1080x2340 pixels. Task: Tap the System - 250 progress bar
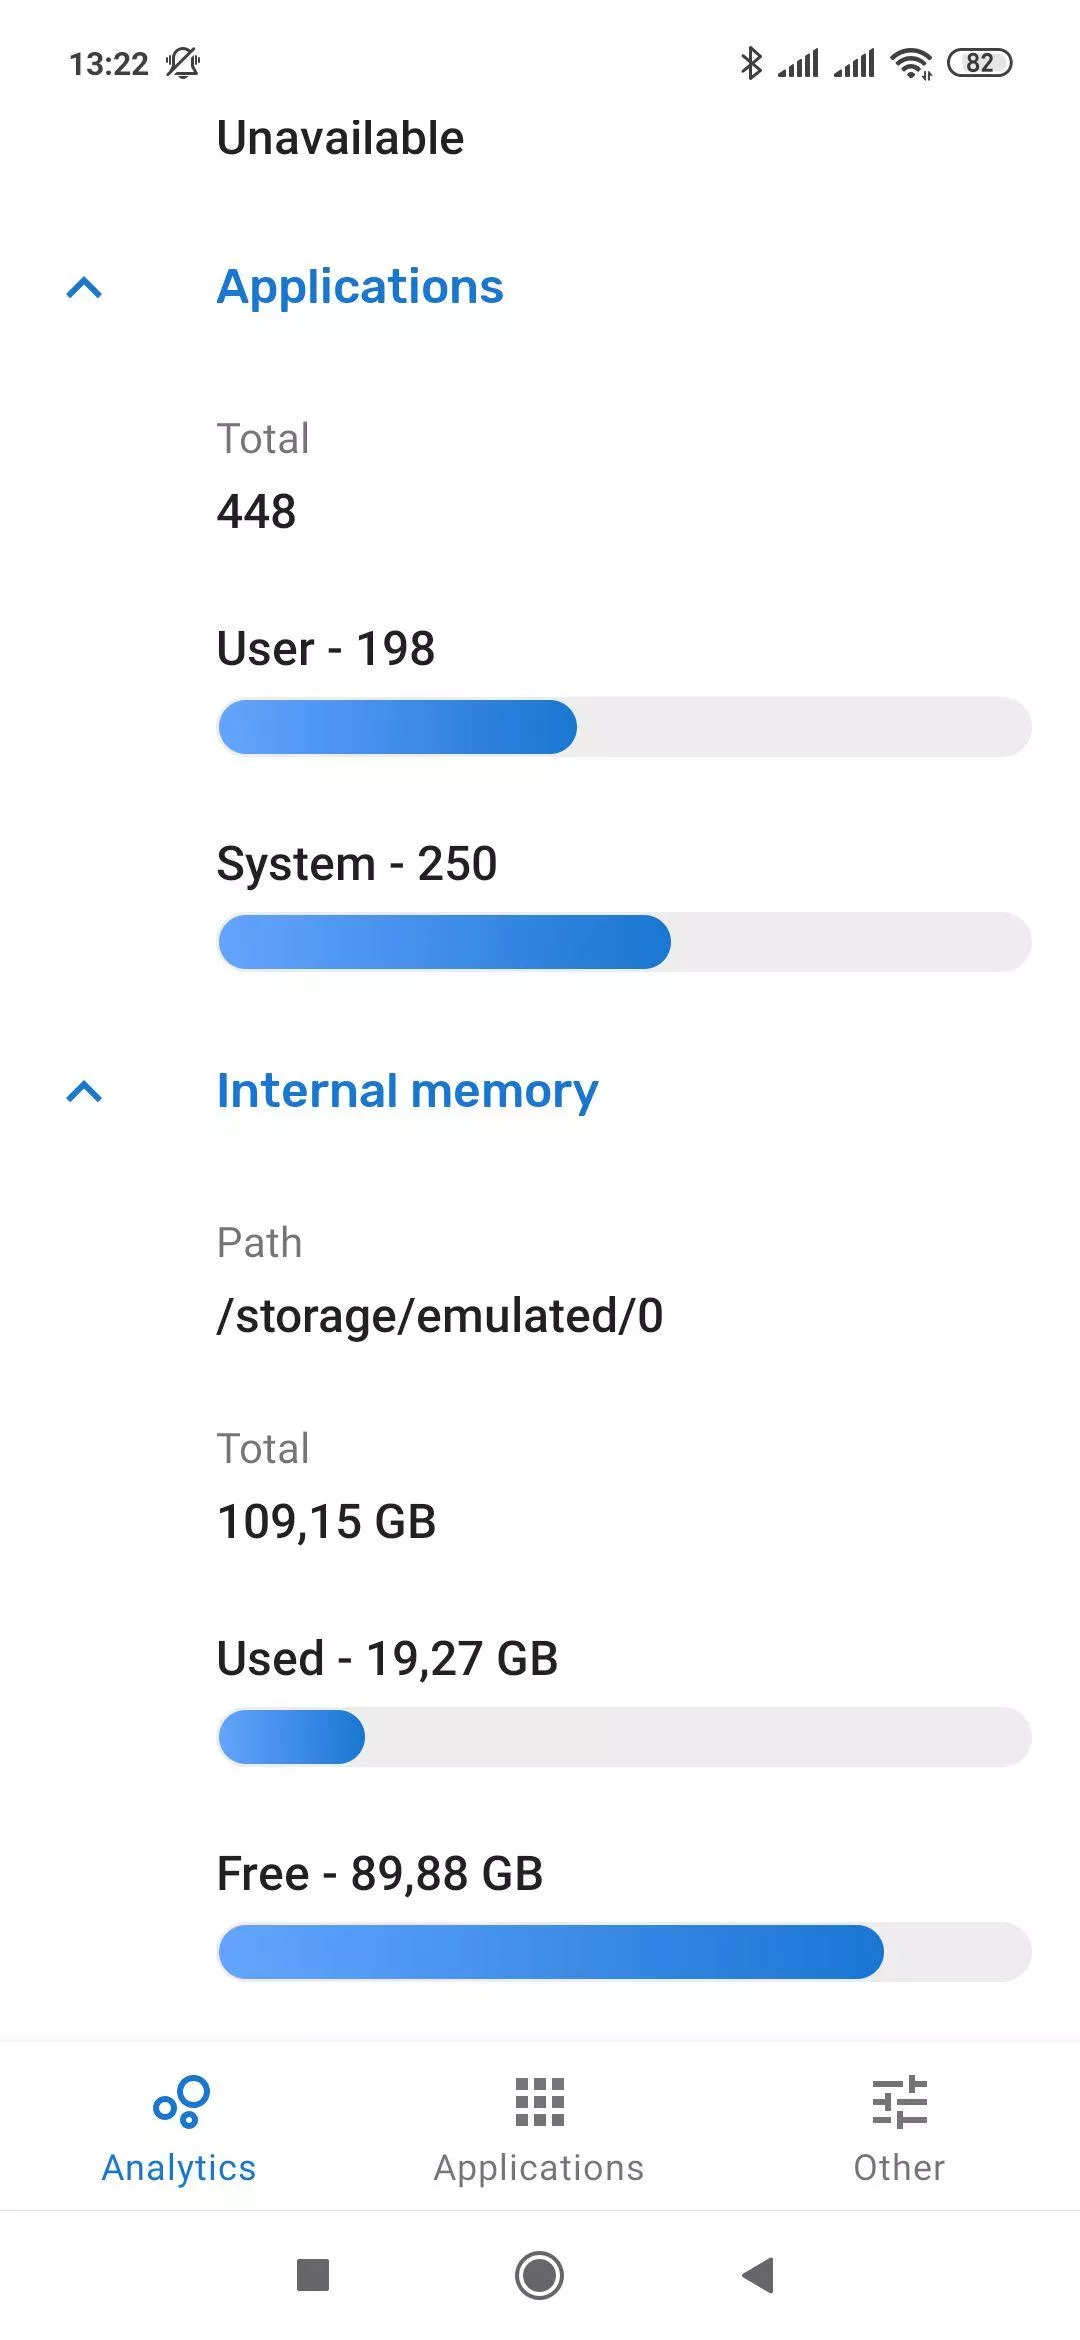click(624, 942)
